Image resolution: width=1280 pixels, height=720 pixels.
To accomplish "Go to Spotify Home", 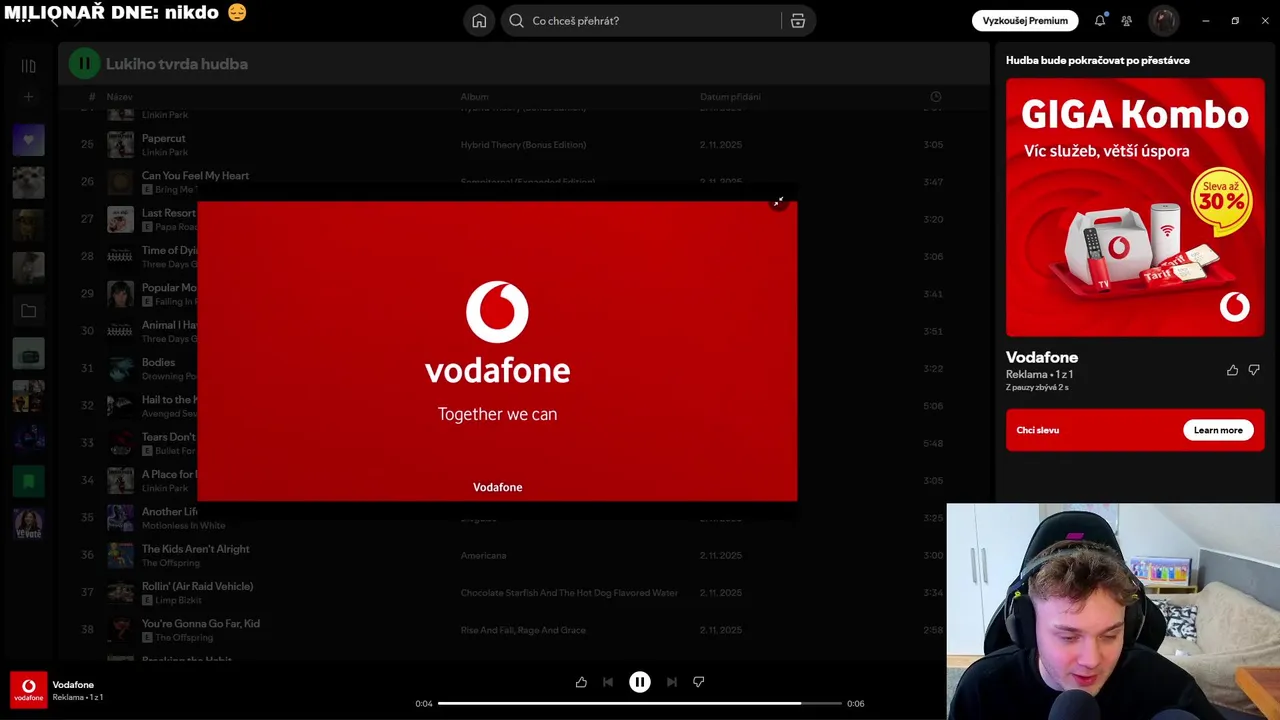I will click(x=479, y=21).
